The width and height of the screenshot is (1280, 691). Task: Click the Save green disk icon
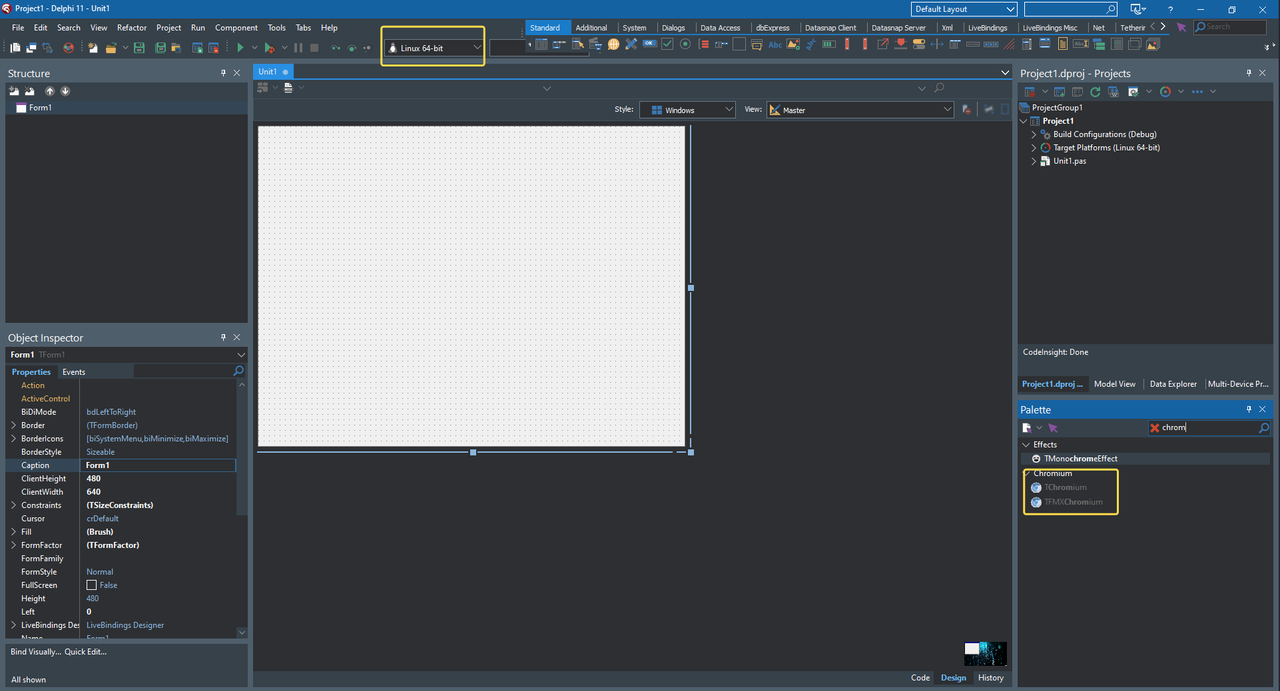(x=139, y=47)
